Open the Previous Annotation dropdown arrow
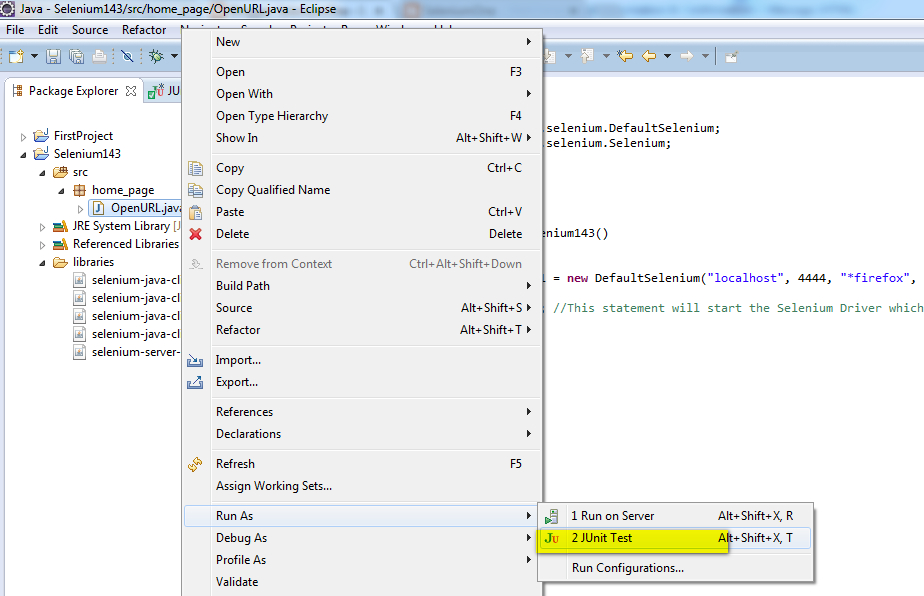924x596 pixels. pyautogui.click(x=606, y=56)
